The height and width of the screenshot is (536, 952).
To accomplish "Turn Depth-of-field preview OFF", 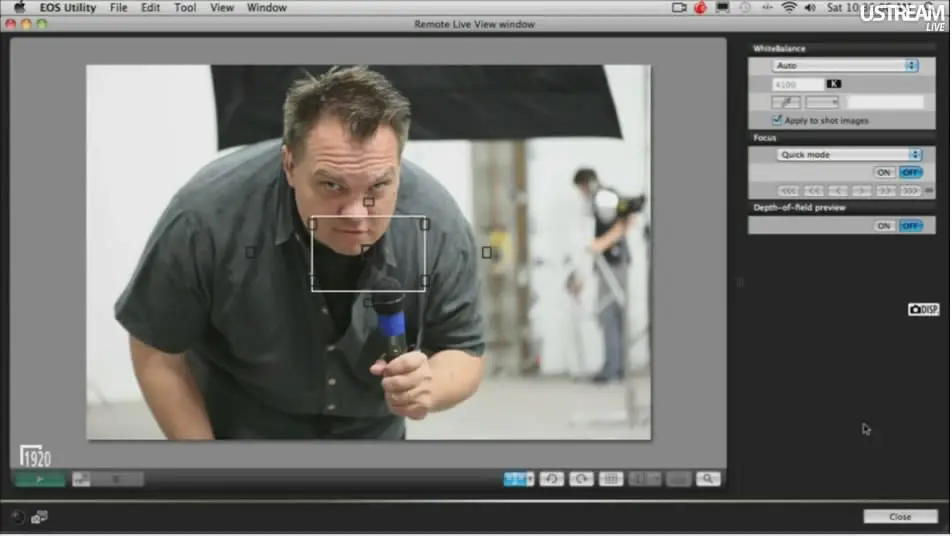I will (x=911, y=226).
